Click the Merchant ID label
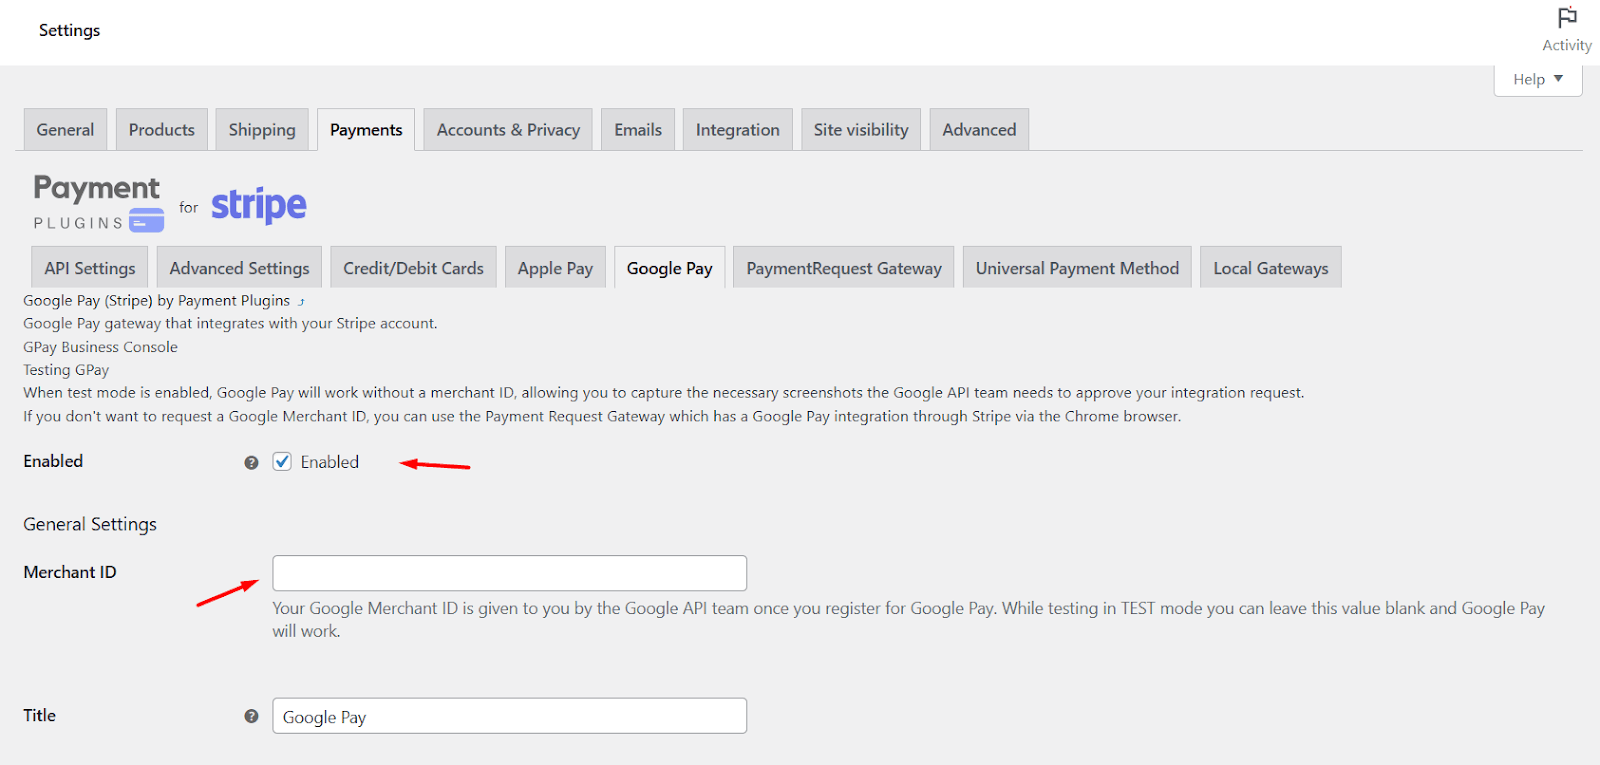 tap(70, 572)
